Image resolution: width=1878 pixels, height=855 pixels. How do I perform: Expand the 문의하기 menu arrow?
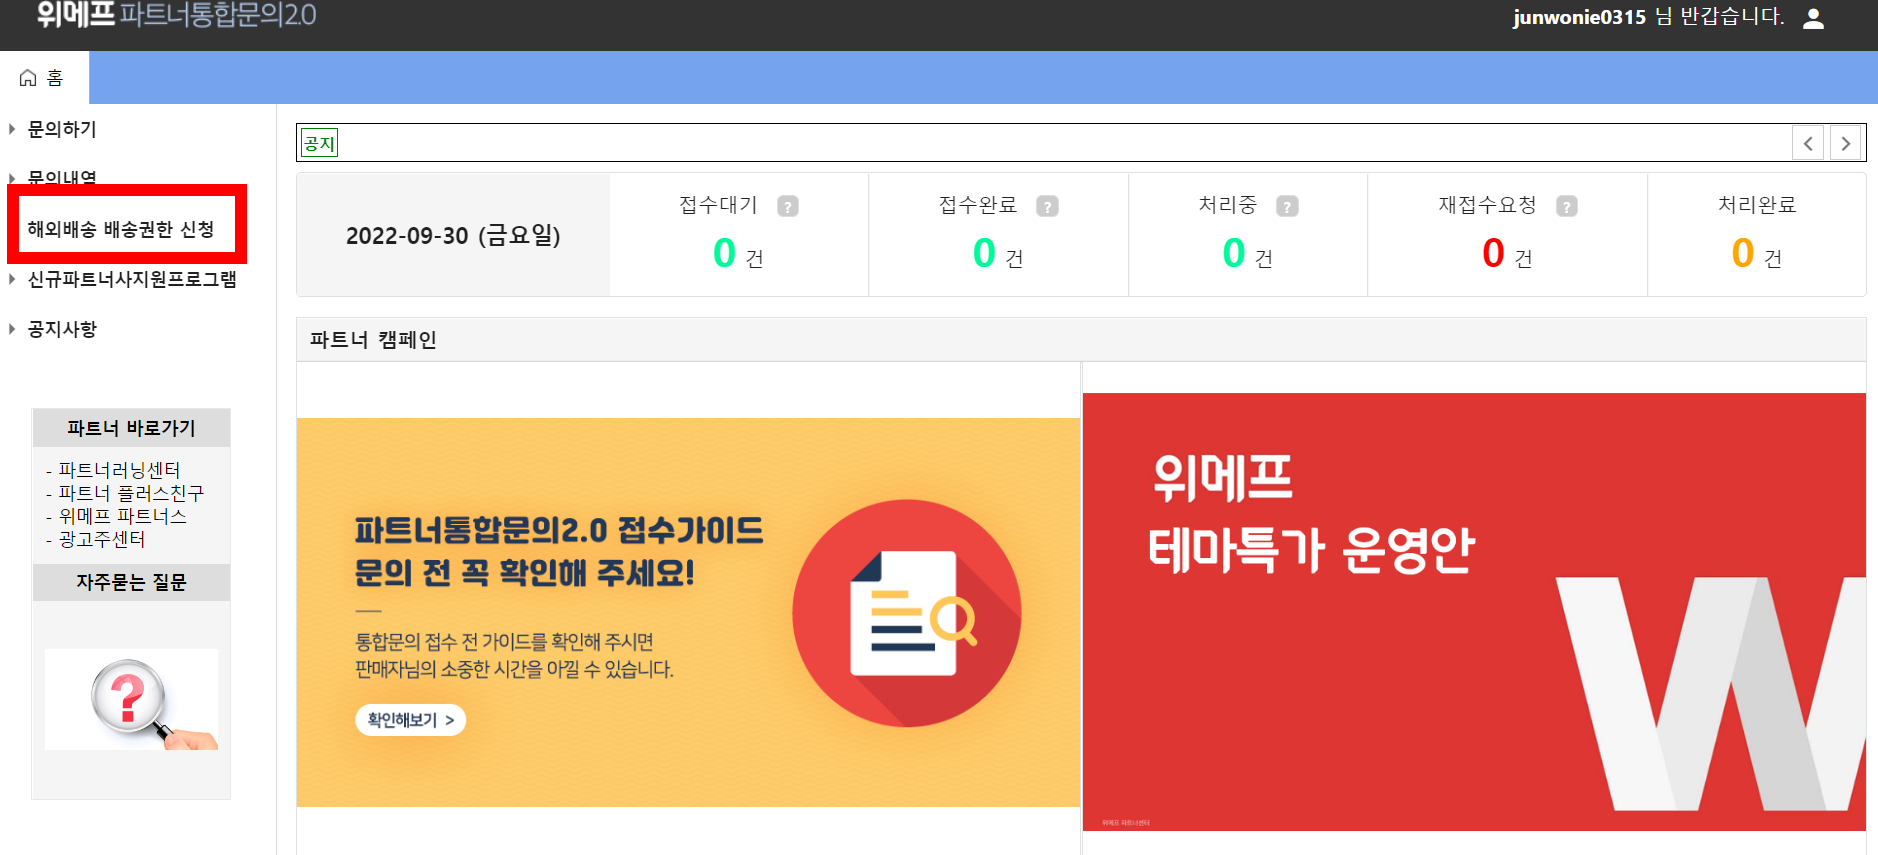(x=12, y=129)
